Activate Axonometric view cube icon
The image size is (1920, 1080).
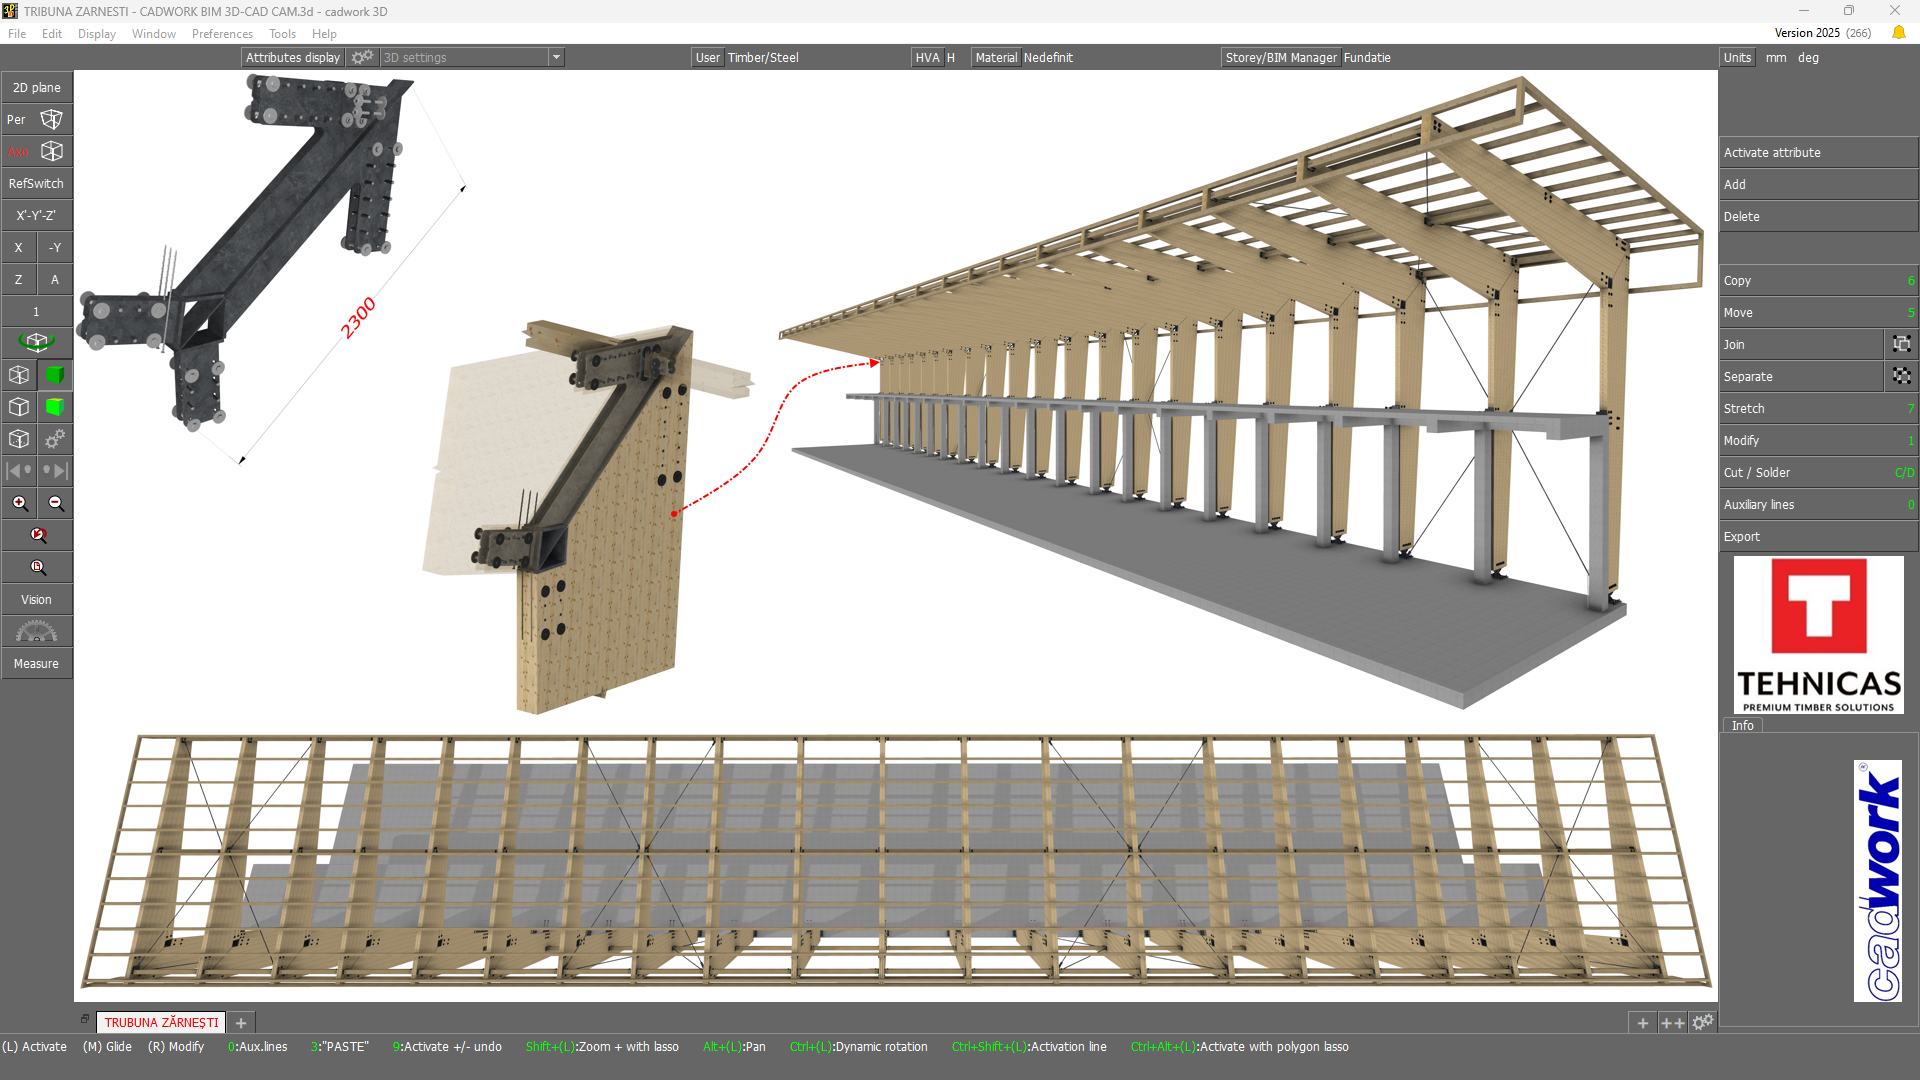pyautogui.click(x=51, y=152)
